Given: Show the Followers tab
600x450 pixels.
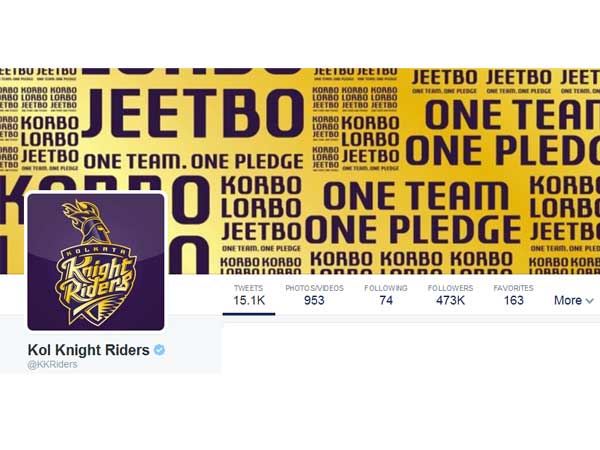Looking at the screenshot, I should pos(450,295).
